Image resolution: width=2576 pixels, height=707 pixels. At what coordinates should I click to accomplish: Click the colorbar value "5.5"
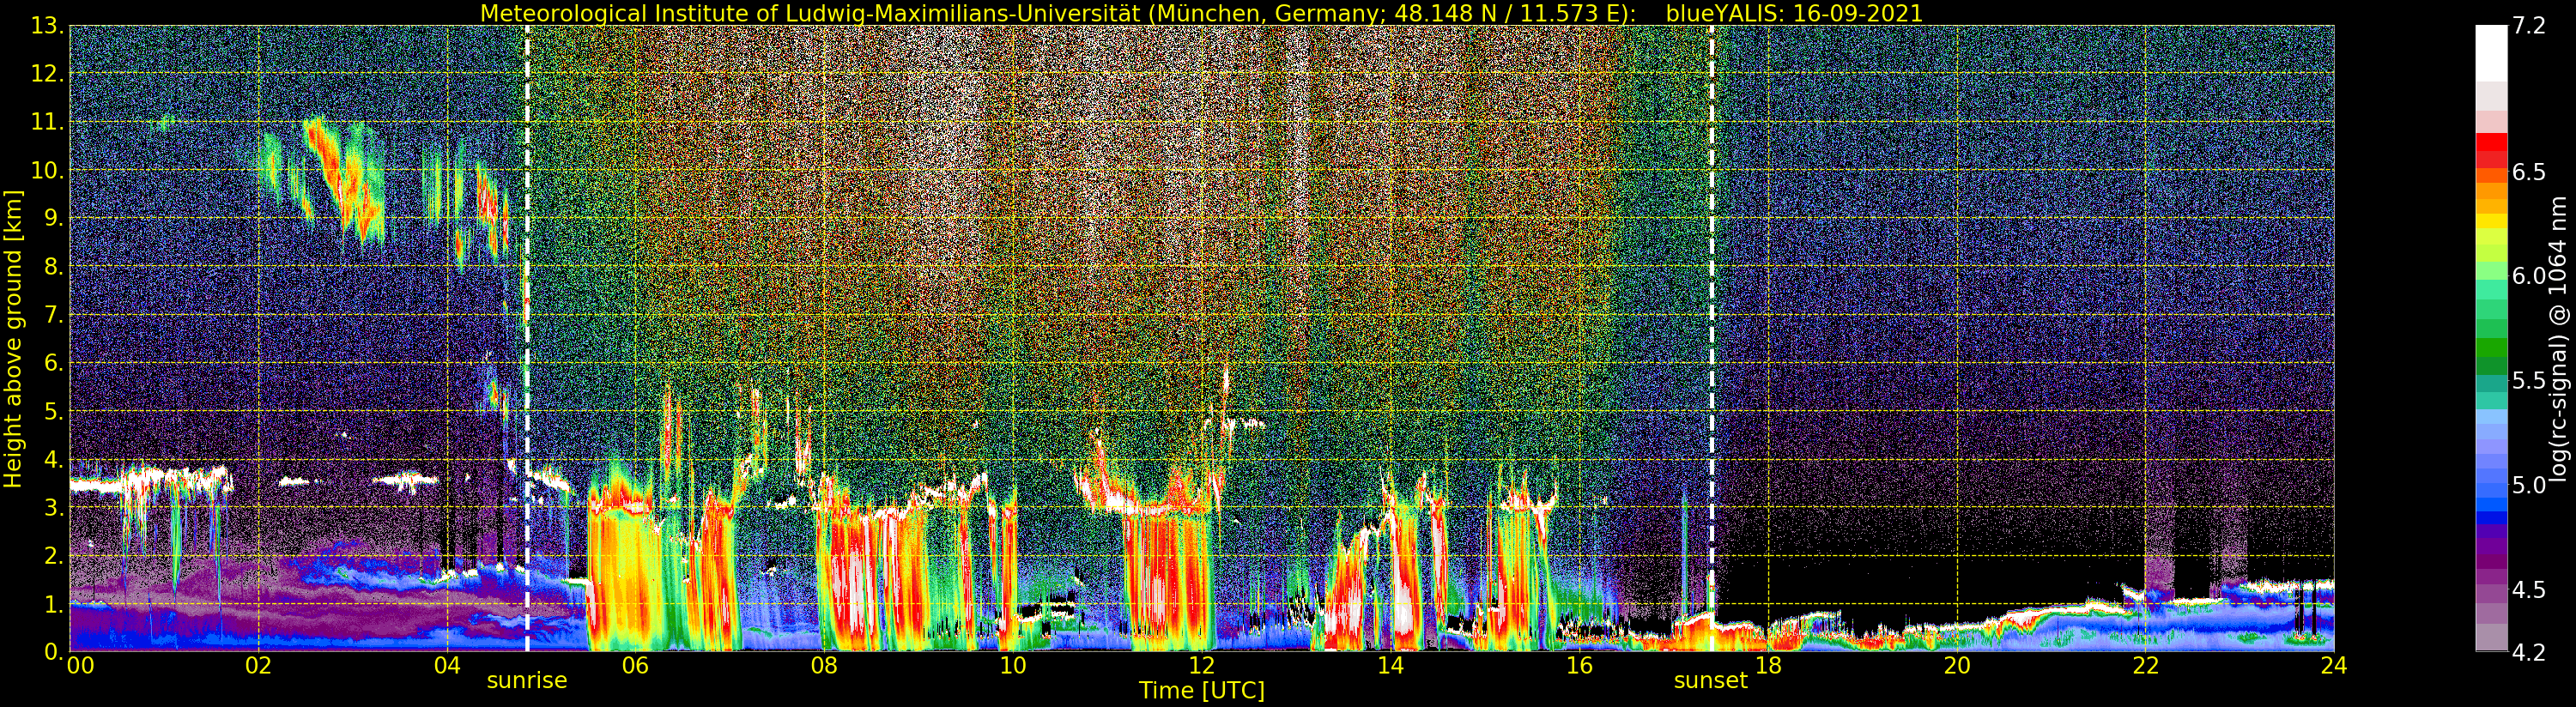[x=2528, y=380]
